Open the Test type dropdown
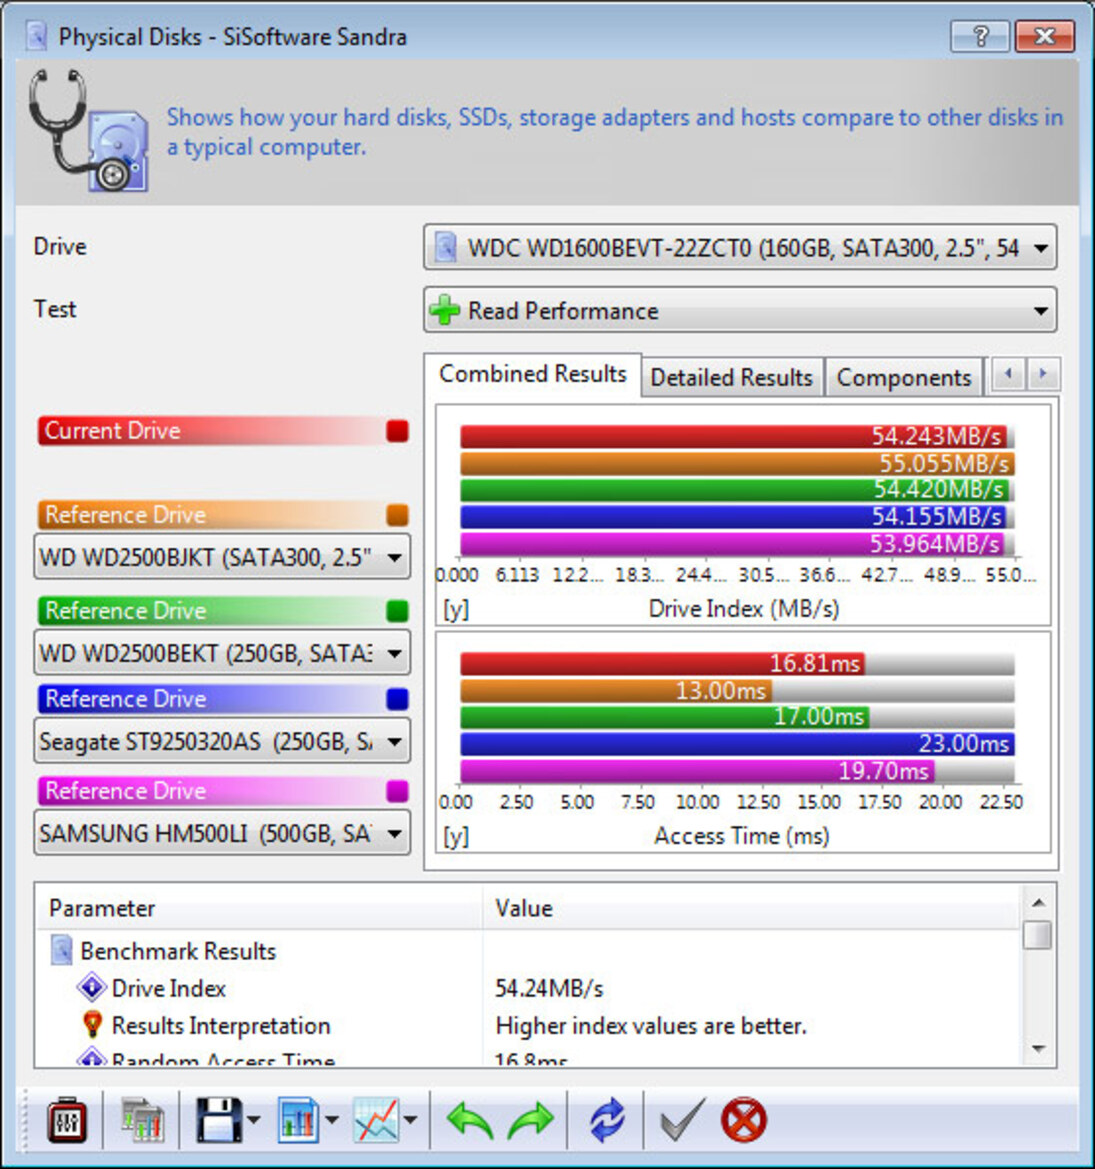 740,310
